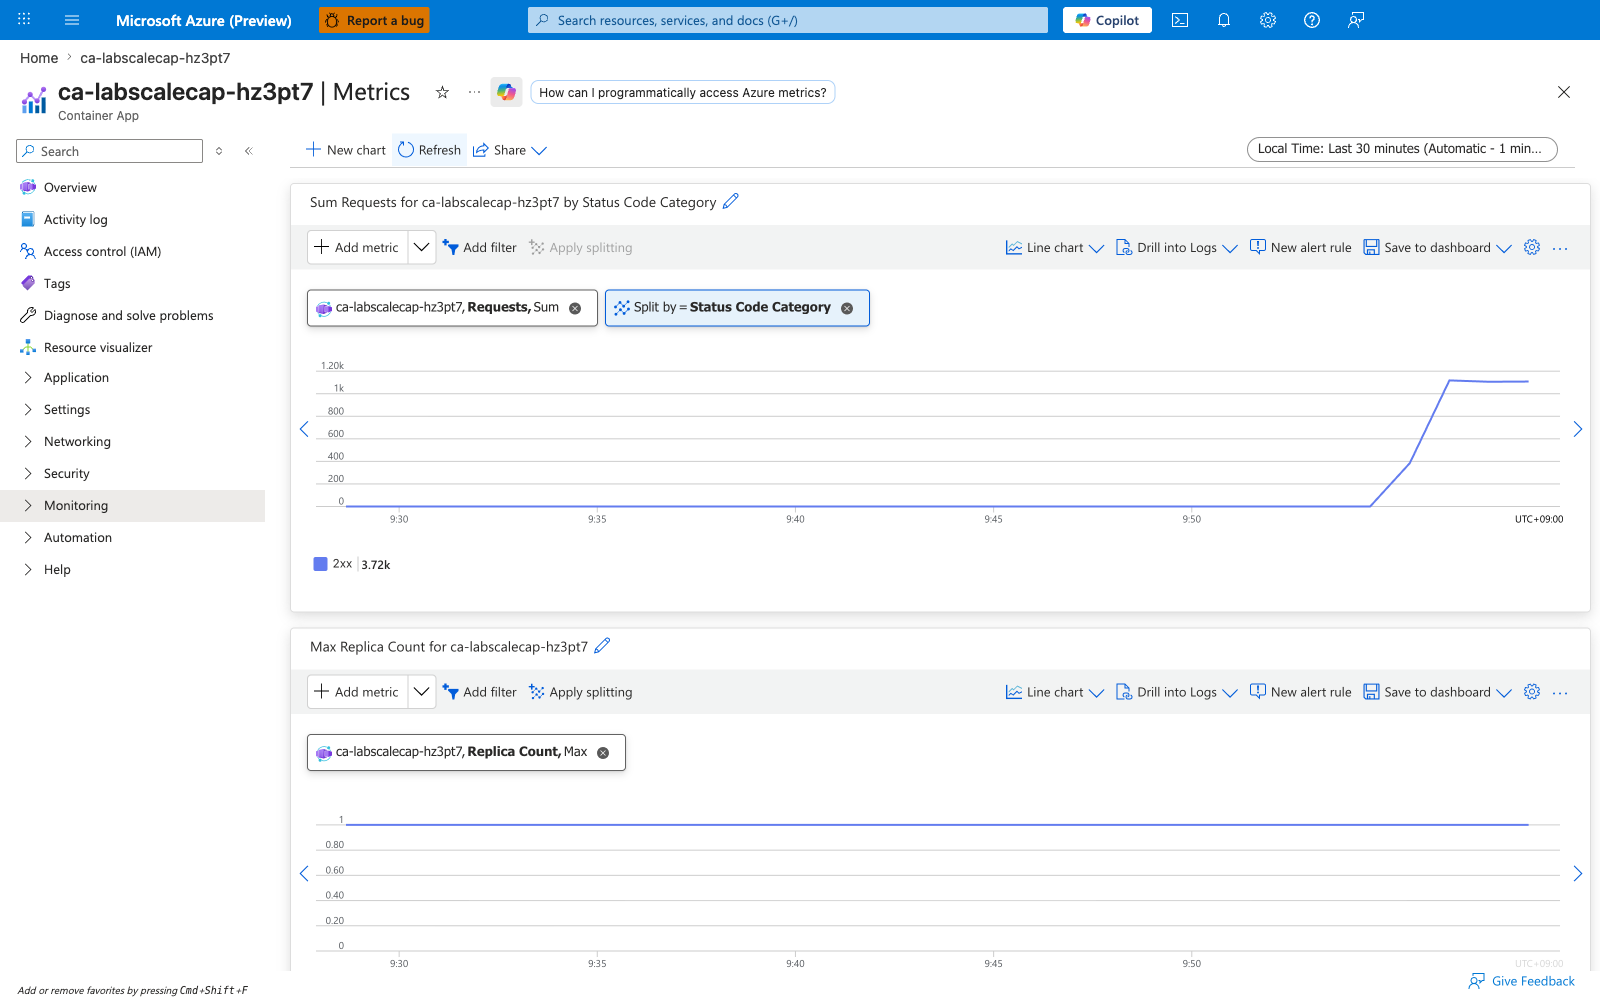Shift Requests chart time range forward arrow
The image size is (1600, 1000).
click(x=1577, y=429)
